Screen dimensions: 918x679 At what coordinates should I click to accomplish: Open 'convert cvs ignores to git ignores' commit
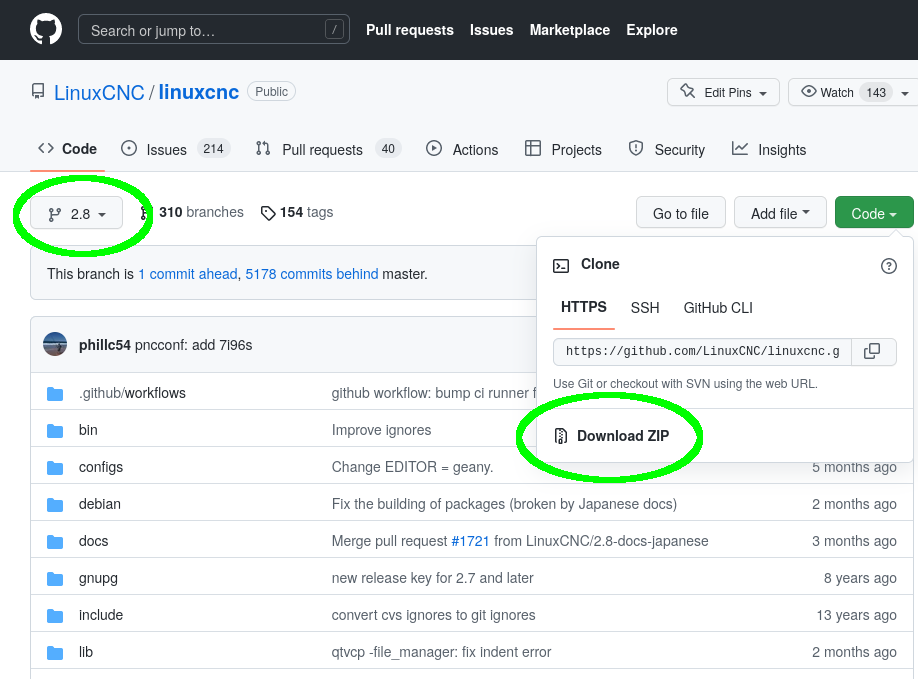(x=434, y=615)
